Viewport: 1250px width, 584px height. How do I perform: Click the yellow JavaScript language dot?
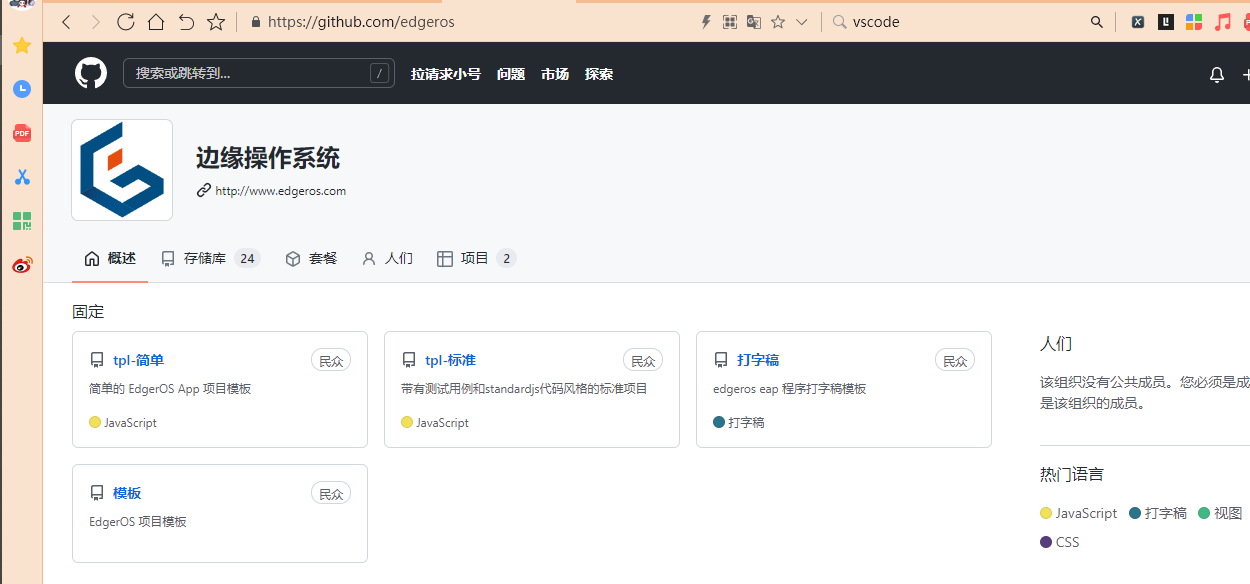(x=1044, y=513)
